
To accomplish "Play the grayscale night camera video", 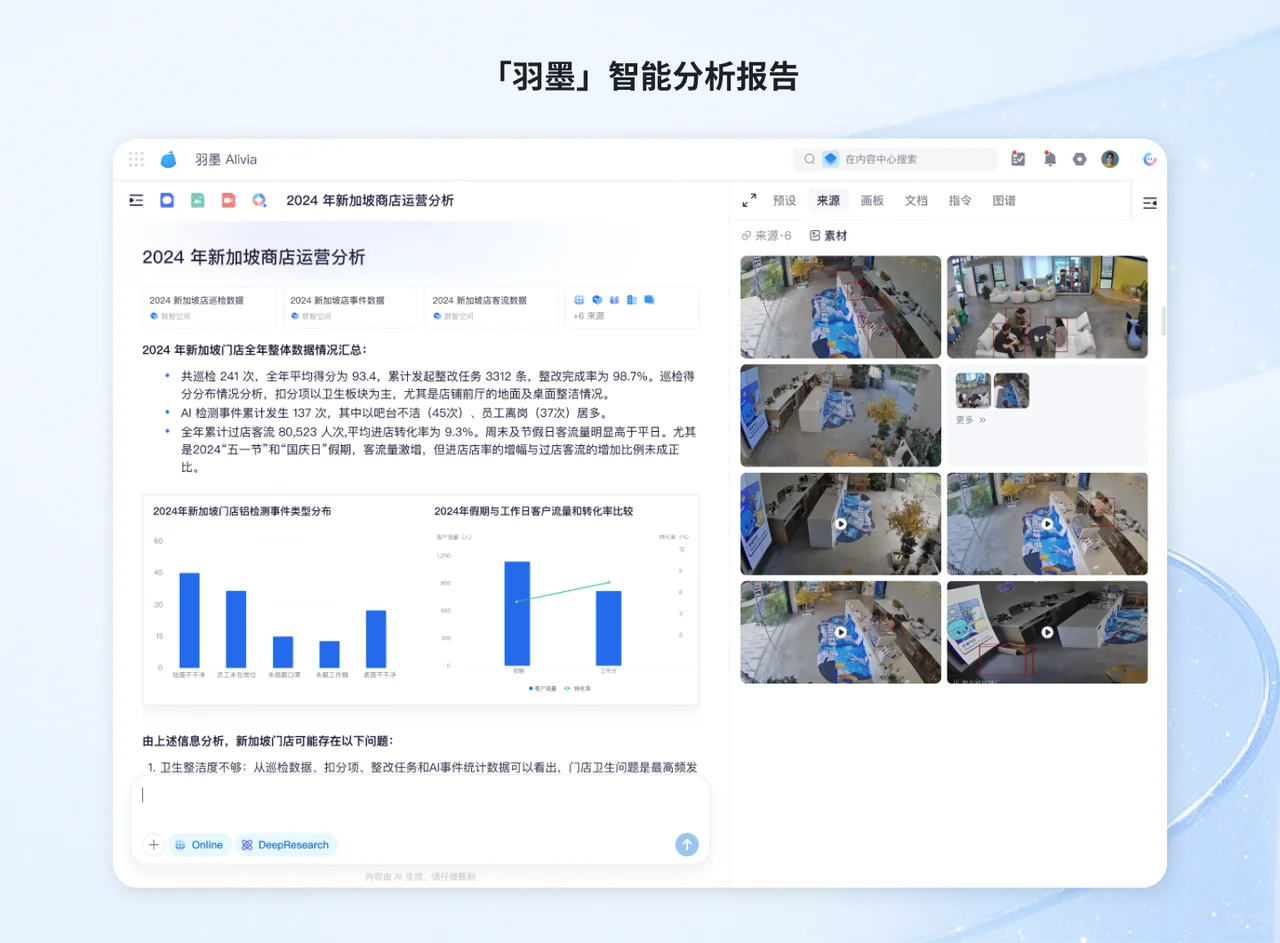I will tap(1047, 632).
